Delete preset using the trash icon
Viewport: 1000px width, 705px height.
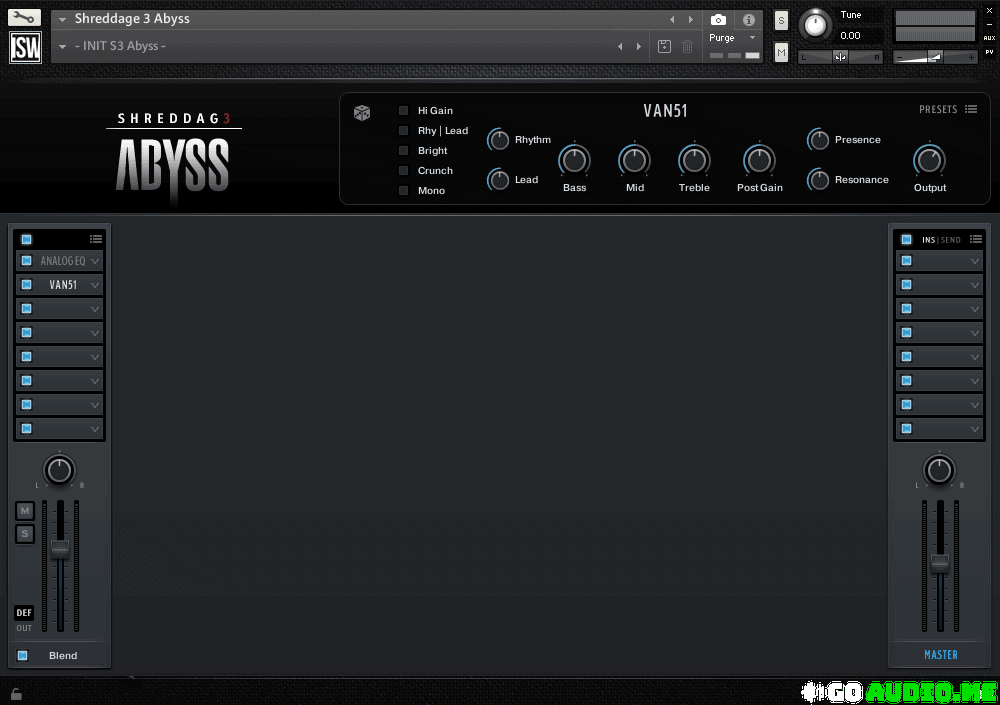tap(688, 46)
